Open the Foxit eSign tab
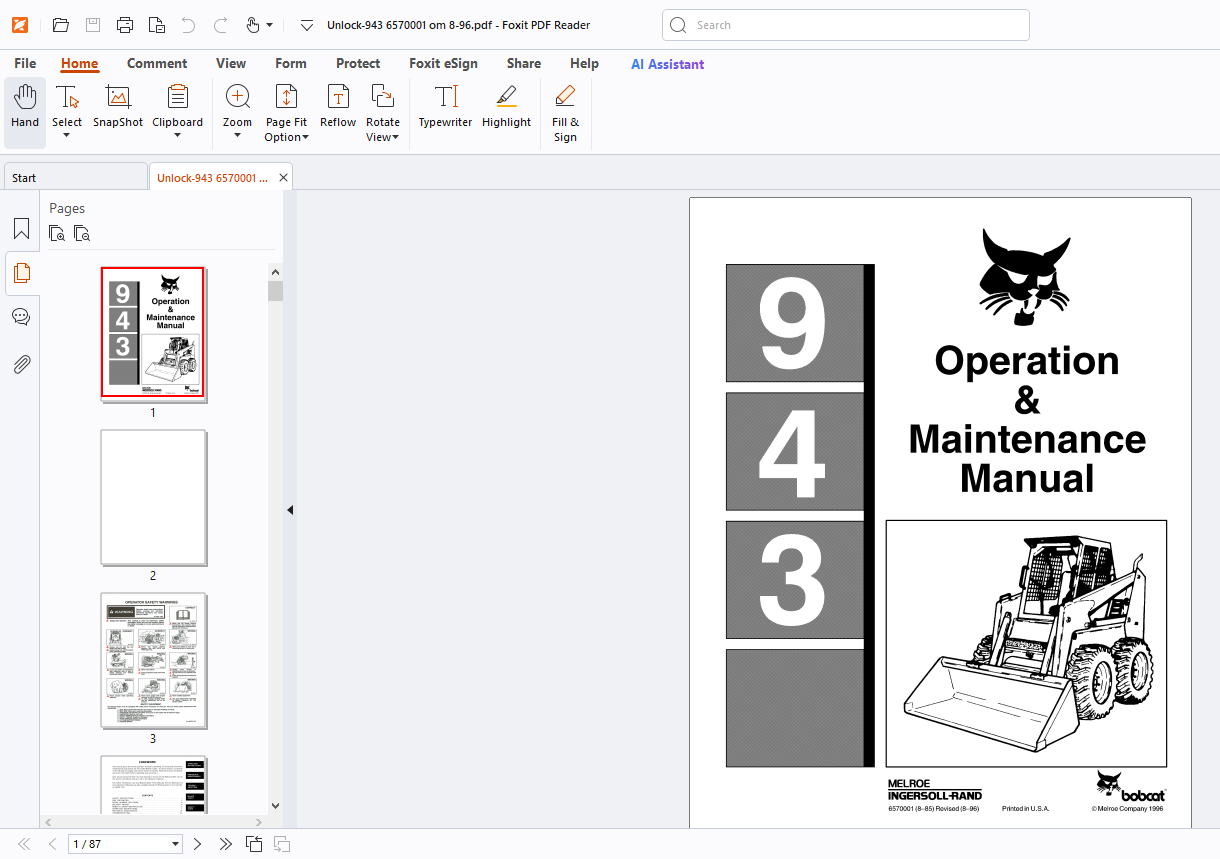Viewport: 1220px width, 859px height. (443, 63)
